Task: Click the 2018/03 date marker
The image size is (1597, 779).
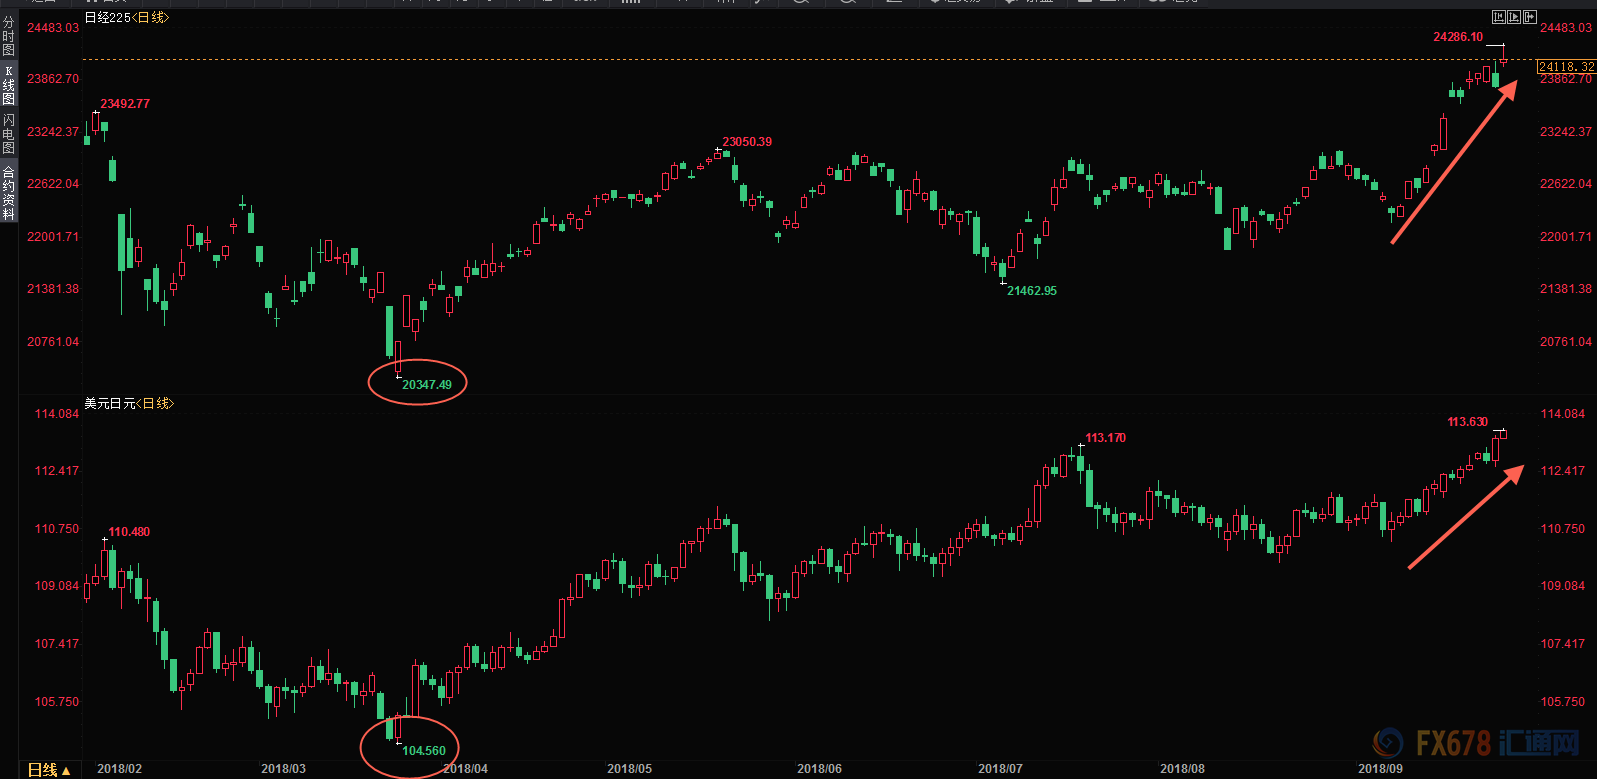Action: pos(283,769)
